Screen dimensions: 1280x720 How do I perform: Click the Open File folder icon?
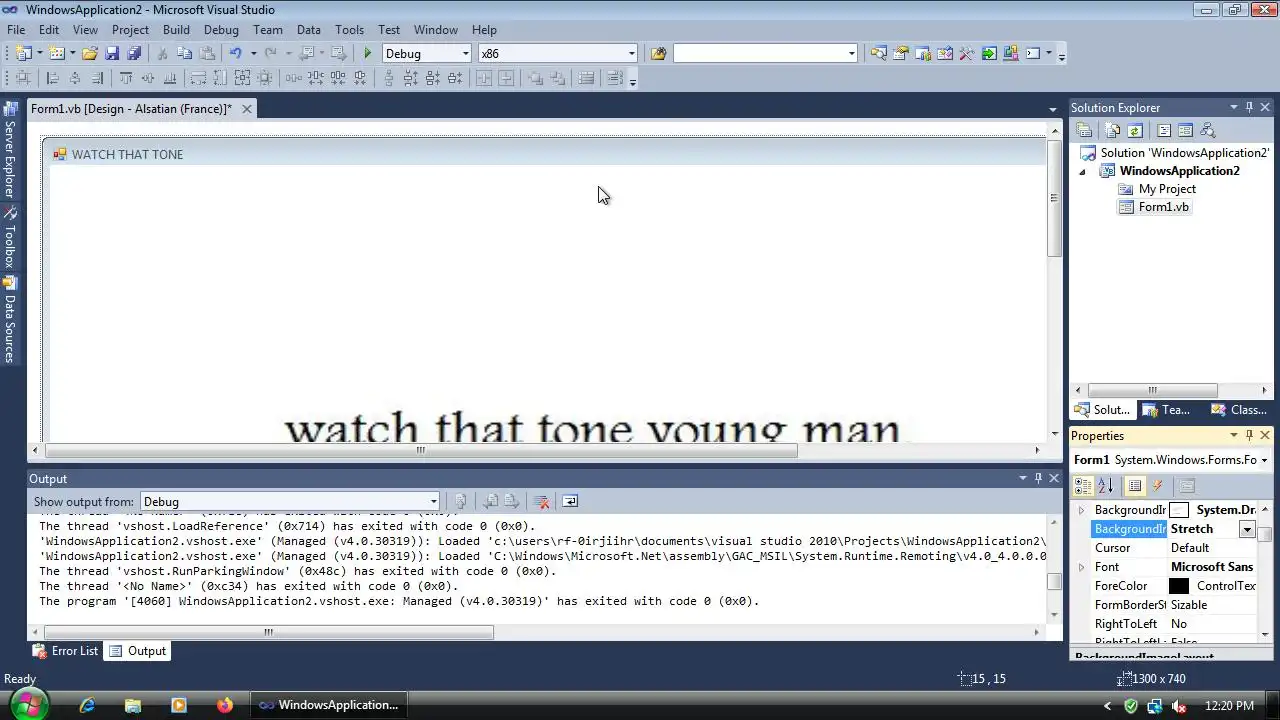point(90,53)
